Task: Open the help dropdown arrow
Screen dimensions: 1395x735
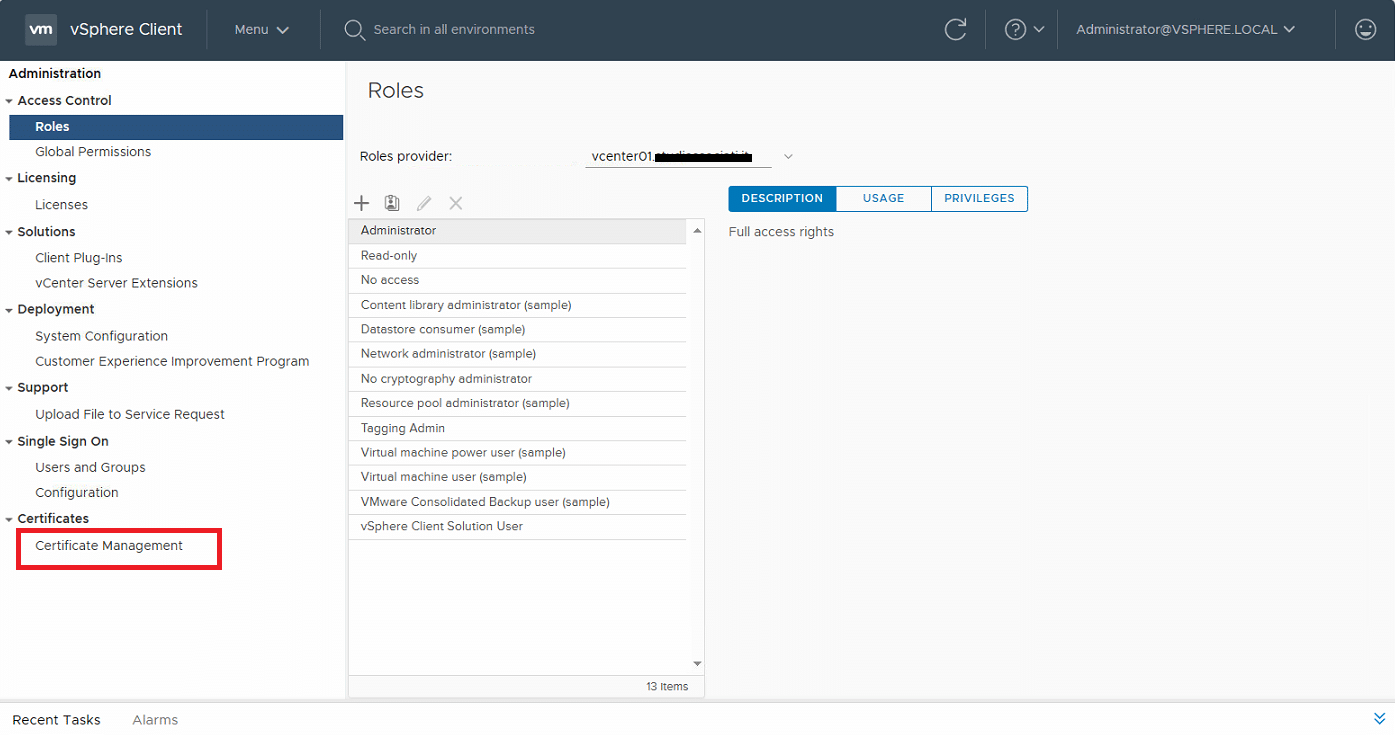Action: point(1039,30)
